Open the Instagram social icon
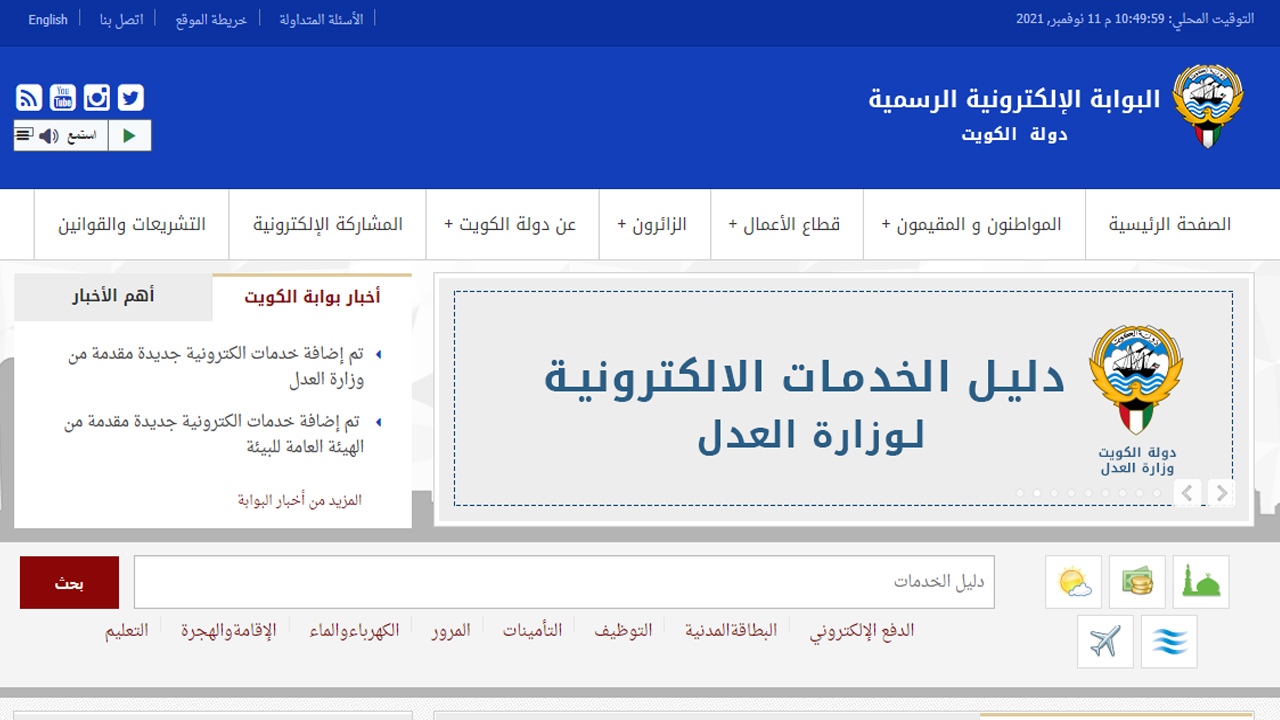 [97, 97]
